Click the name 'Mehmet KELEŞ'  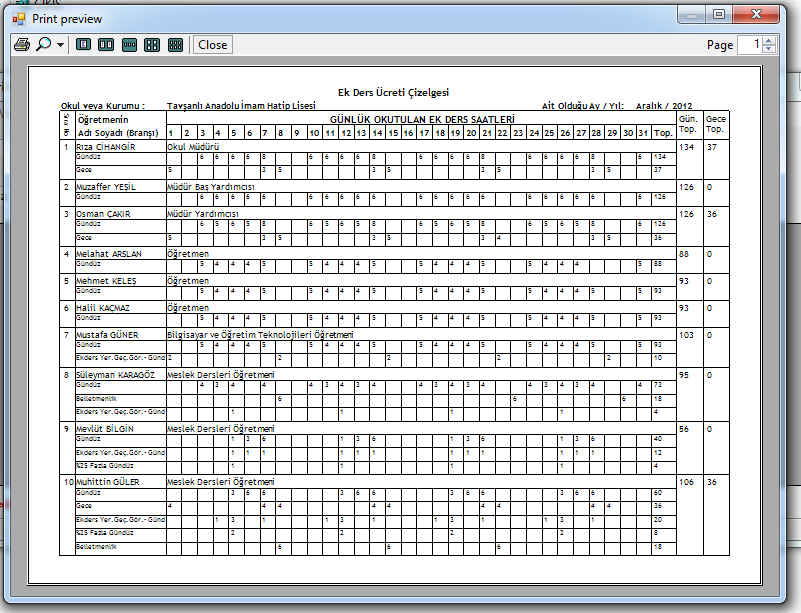(106, 281)
